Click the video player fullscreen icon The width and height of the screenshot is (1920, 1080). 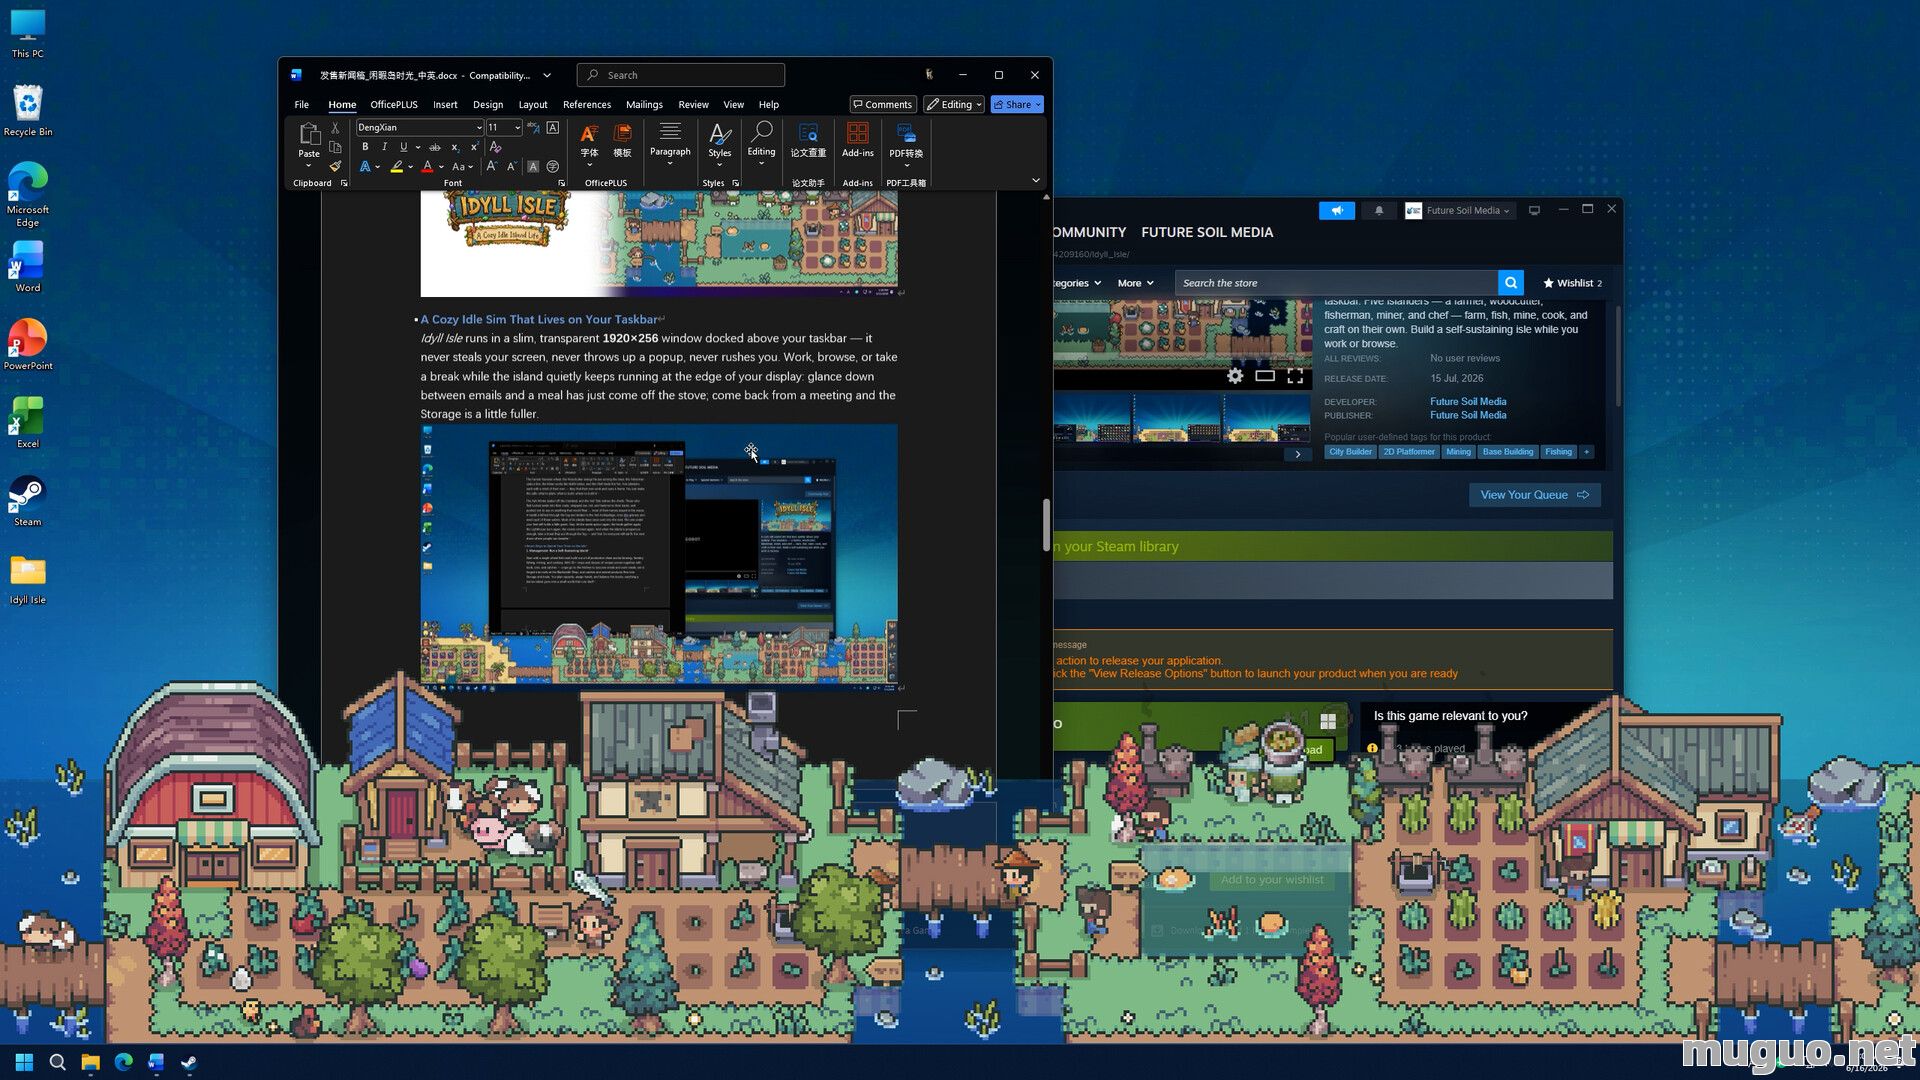click(1295, 376)
